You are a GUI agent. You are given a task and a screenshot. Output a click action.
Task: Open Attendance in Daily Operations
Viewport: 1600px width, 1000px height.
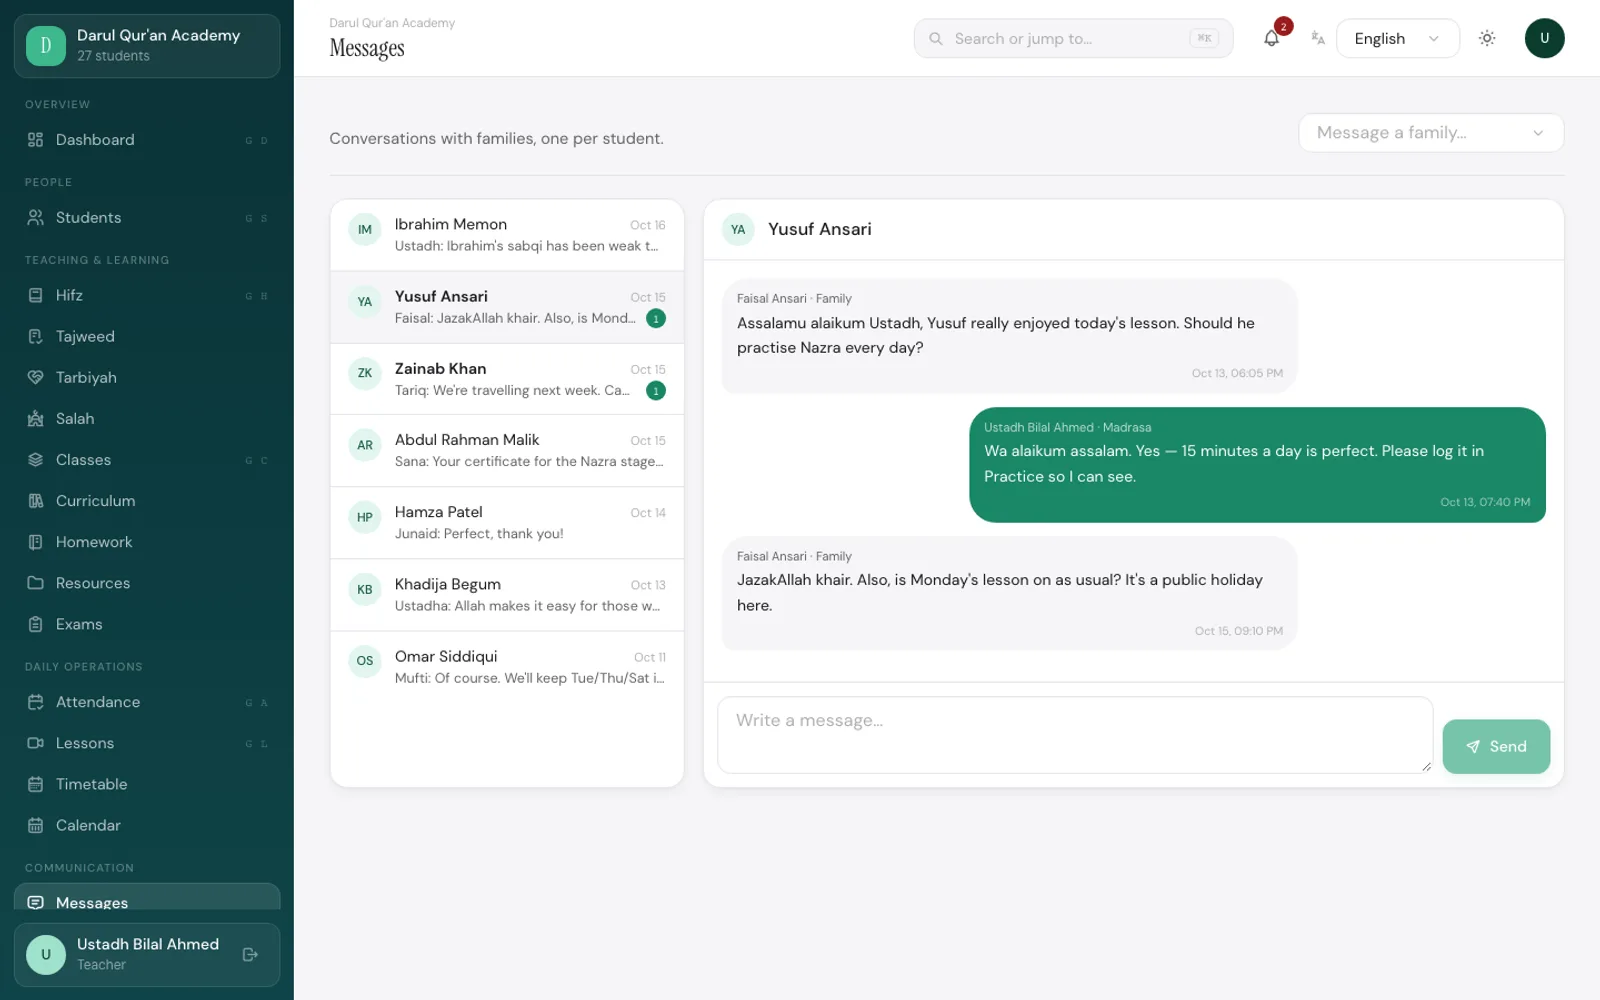pos(147,702)
